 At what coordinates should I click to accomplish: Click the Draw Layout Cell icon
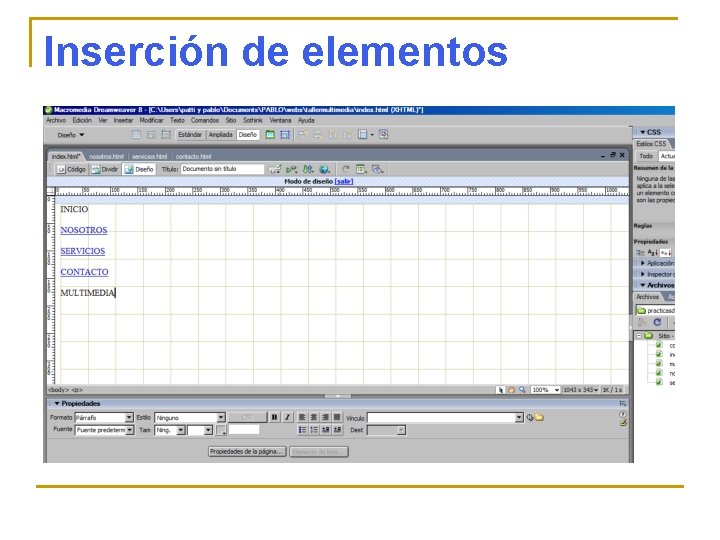pyautogui.click(x=285, y=135)
